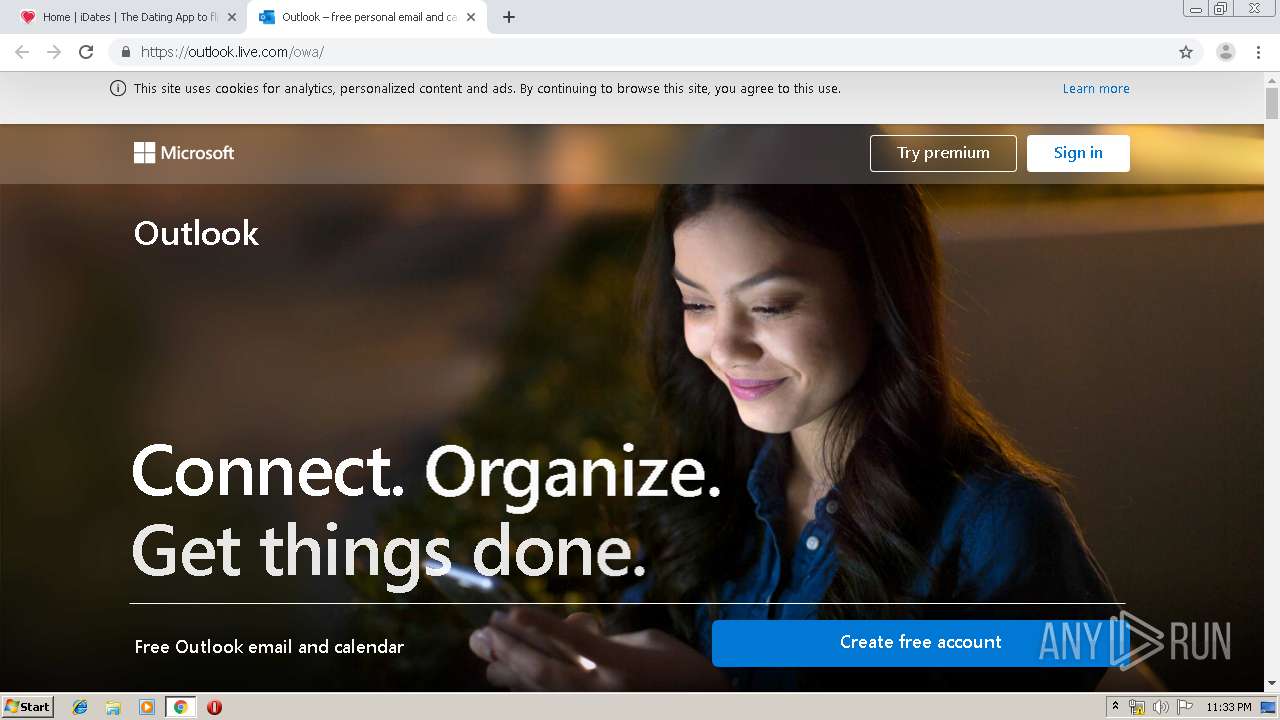The height and width of the screenshot is (720, 1280).
Task: View site lock security info
Action: click(126, 52)
